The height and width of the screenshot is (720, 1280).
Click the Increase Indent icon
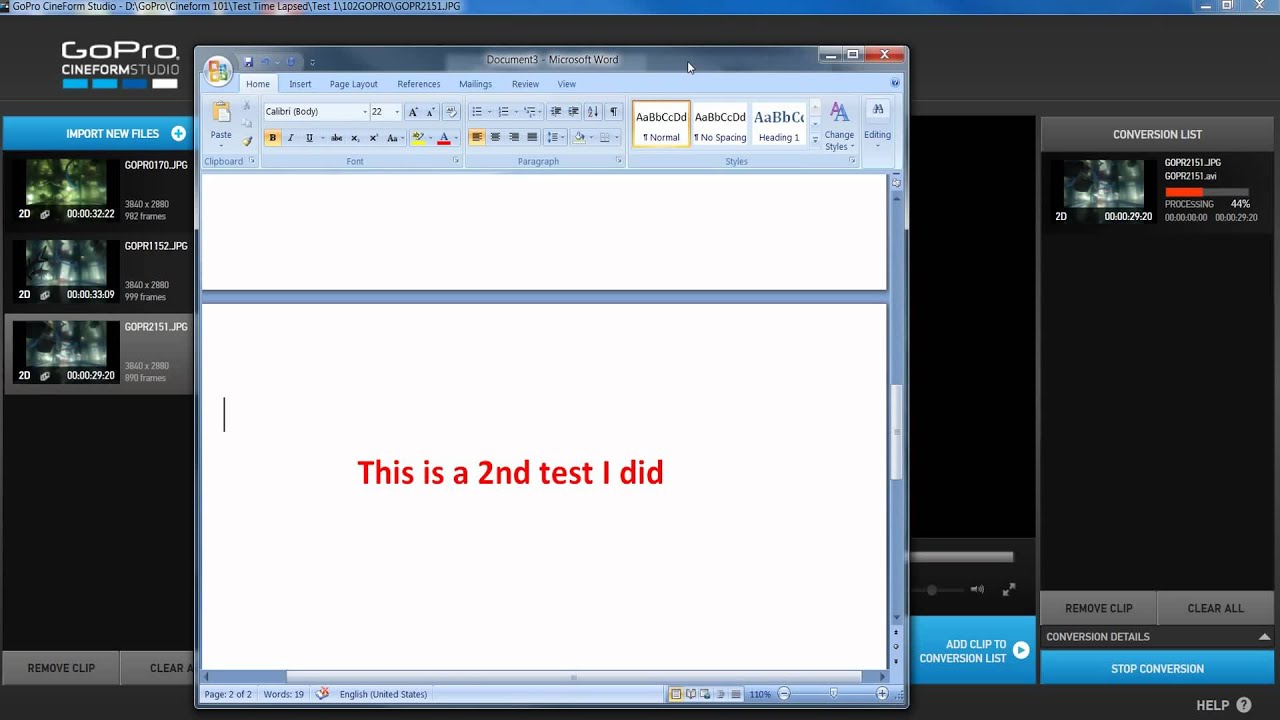[x=574, y=112]
